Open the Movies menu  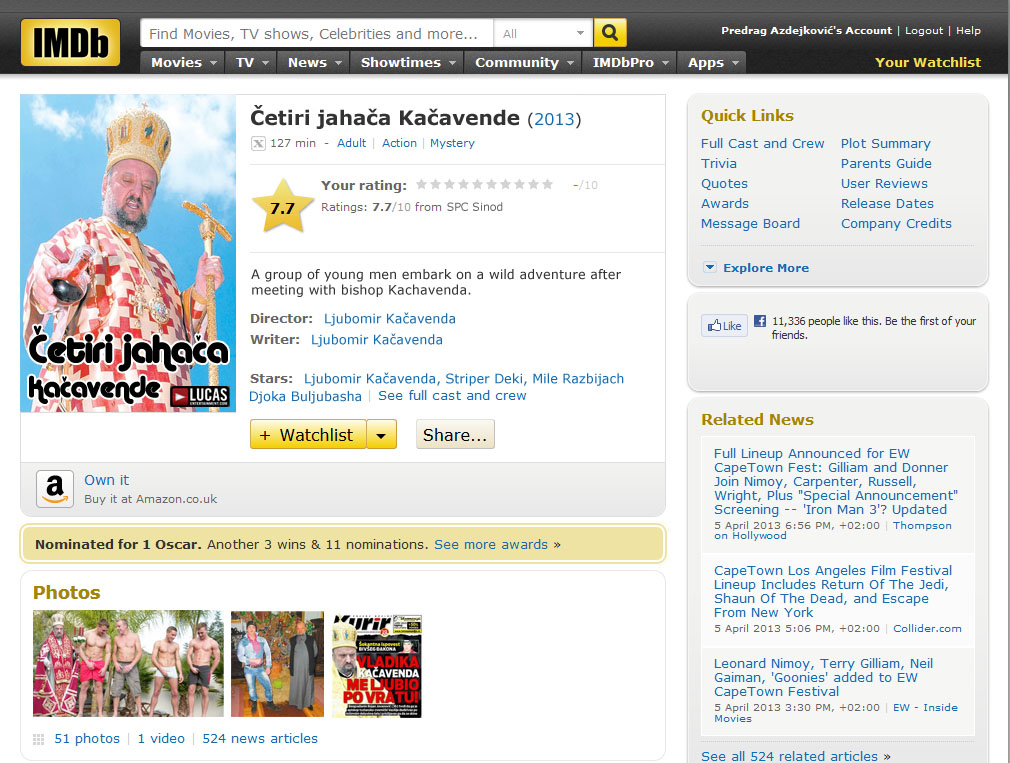coord(184,62)
